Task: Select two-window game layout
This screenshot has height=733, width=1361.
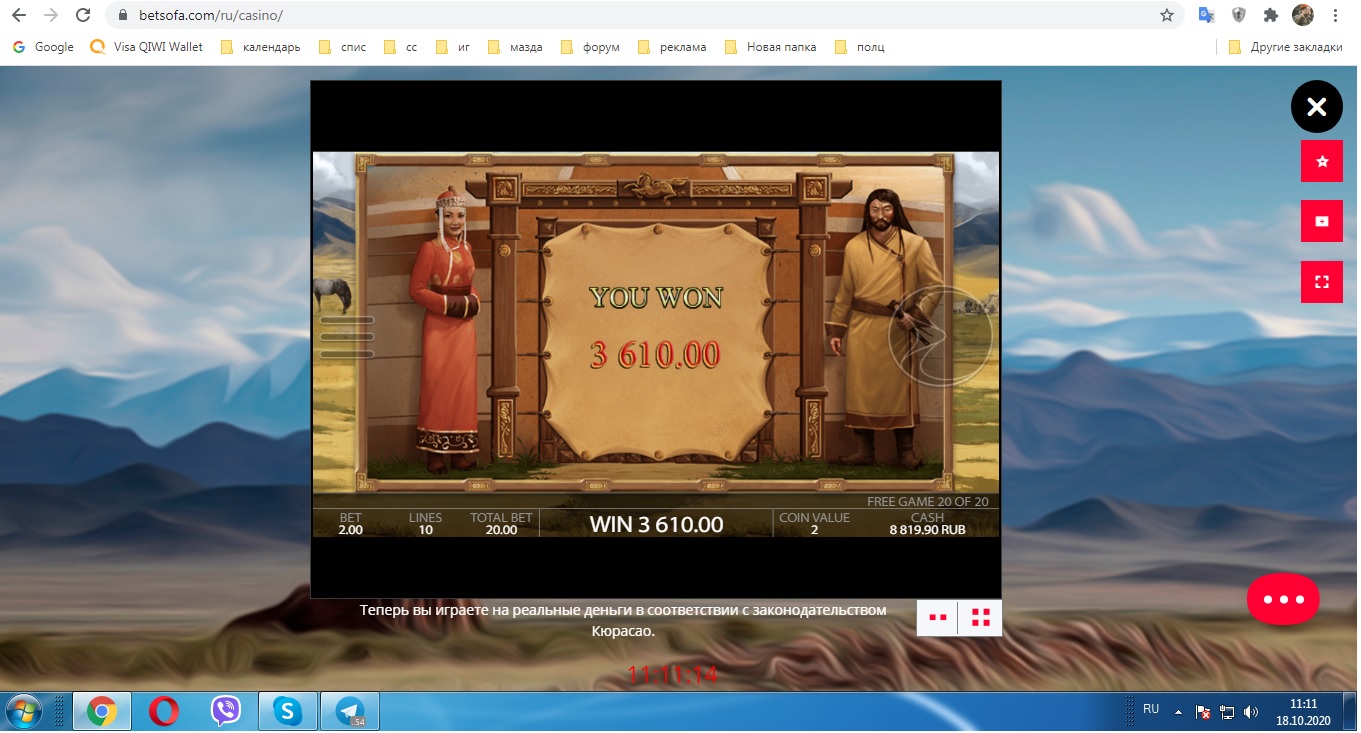Action: click(937, 618)
